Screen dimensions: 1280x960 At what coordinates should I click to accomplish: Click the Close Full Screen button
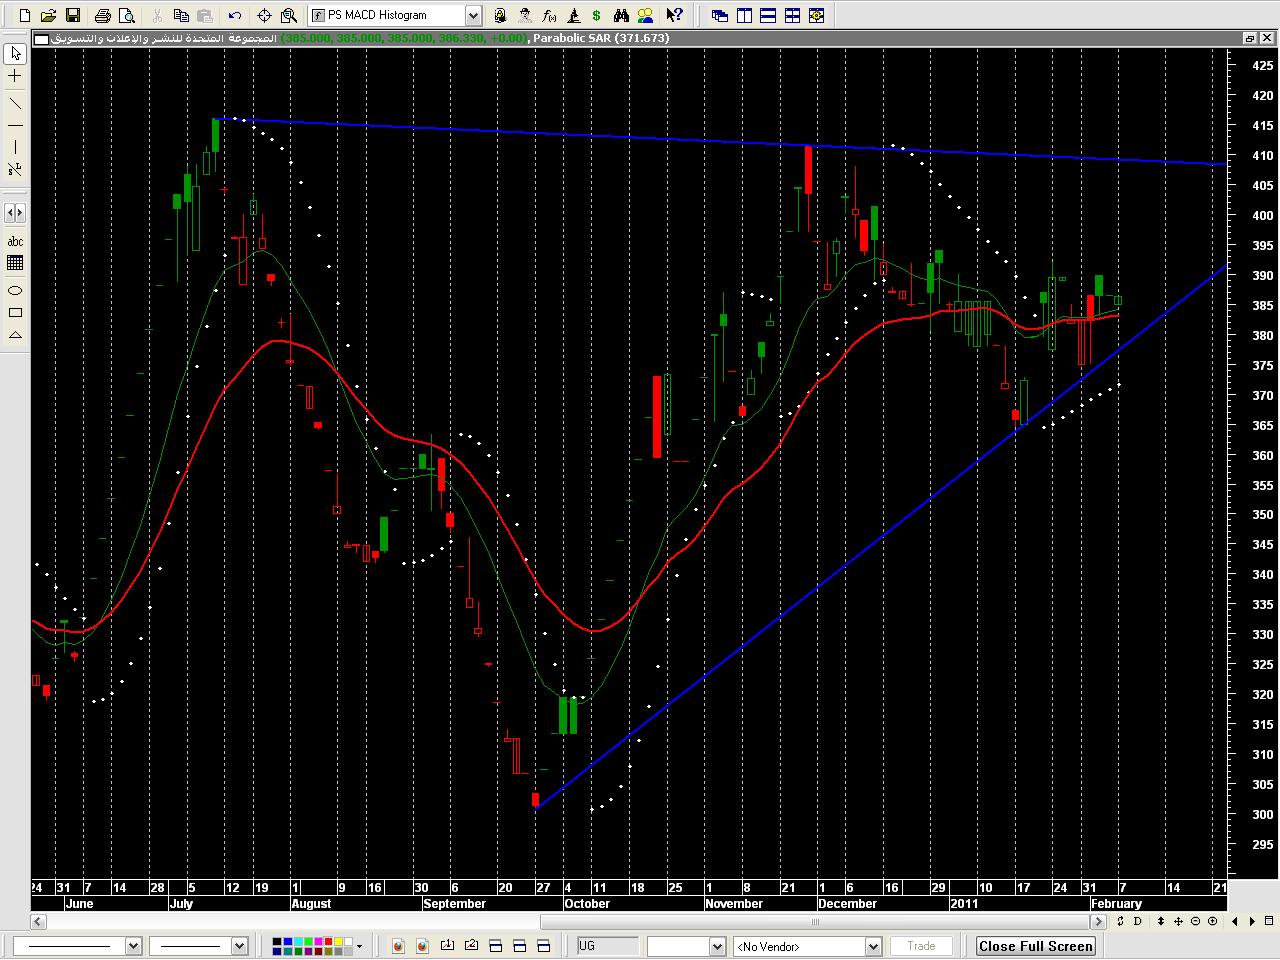[1036, 946]
